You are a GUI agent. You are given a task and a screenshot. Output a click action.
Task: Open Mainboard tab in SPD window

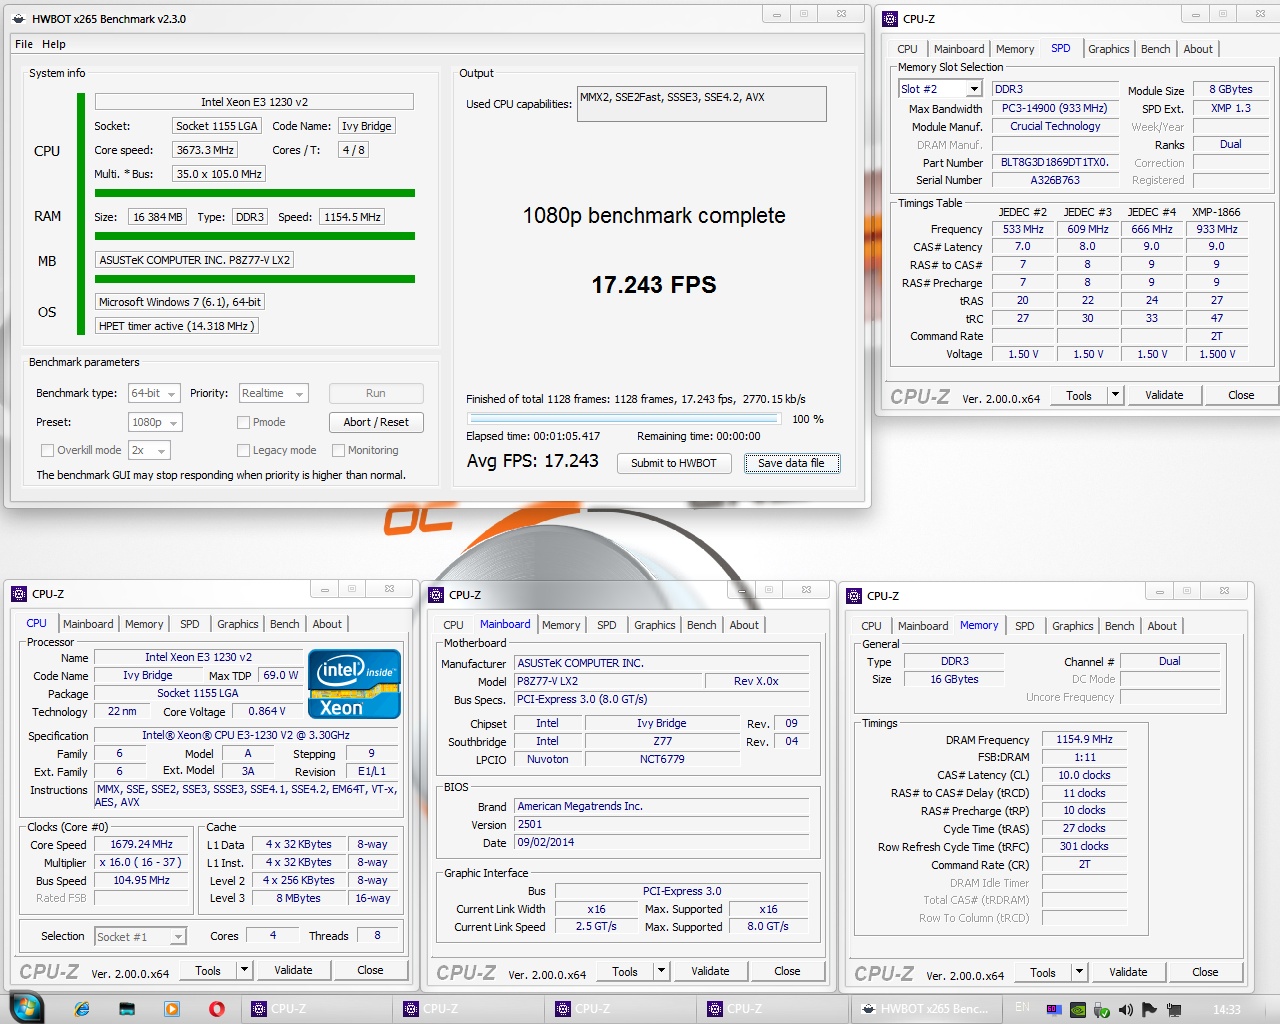coord(959,49)
